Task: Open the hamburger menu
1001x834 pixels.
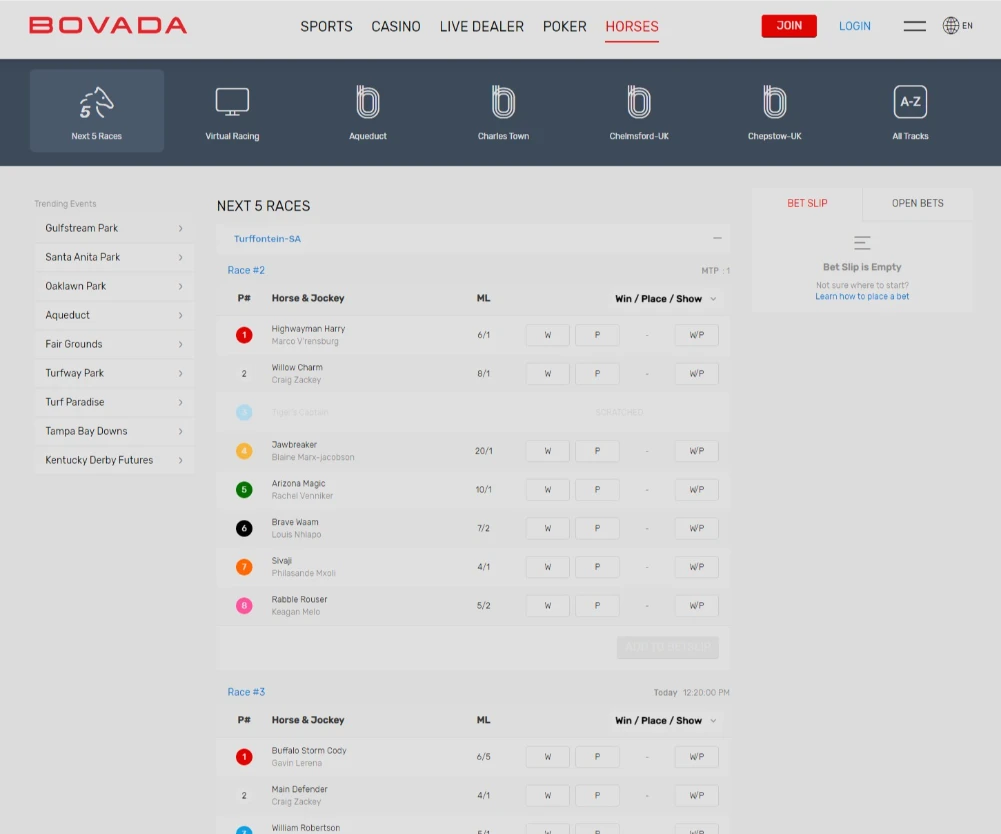Action: pos(914,26)
